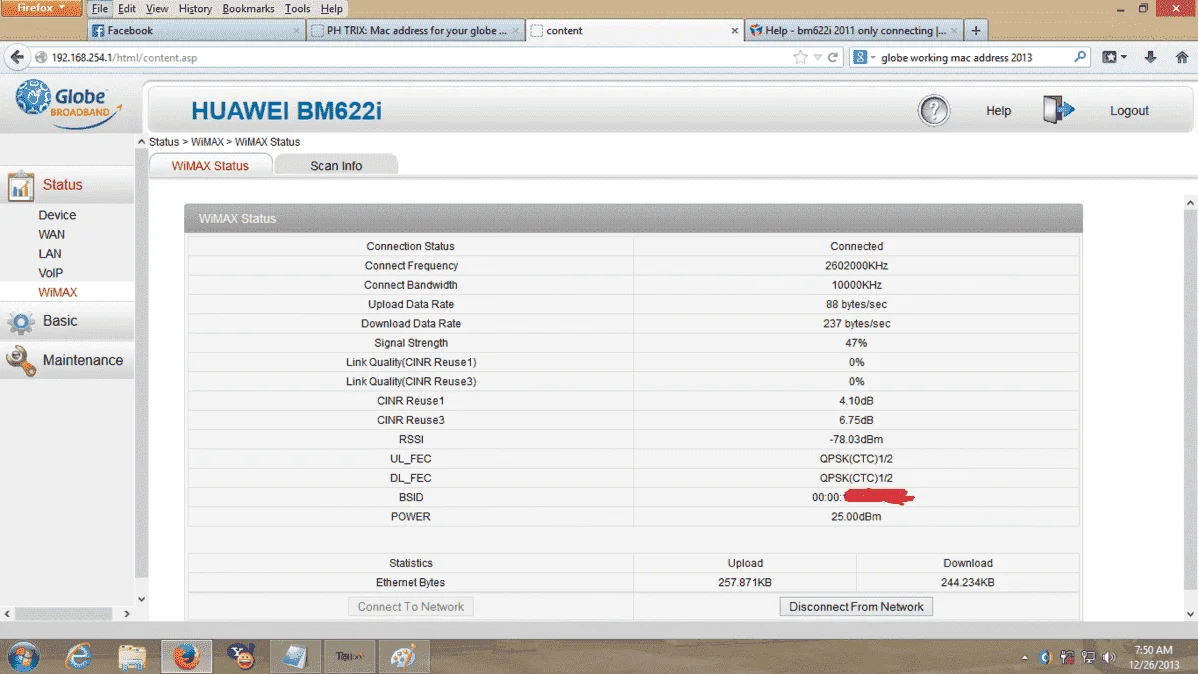
Task: Click content pane scroll down arrow
Action: [1190, 614]
